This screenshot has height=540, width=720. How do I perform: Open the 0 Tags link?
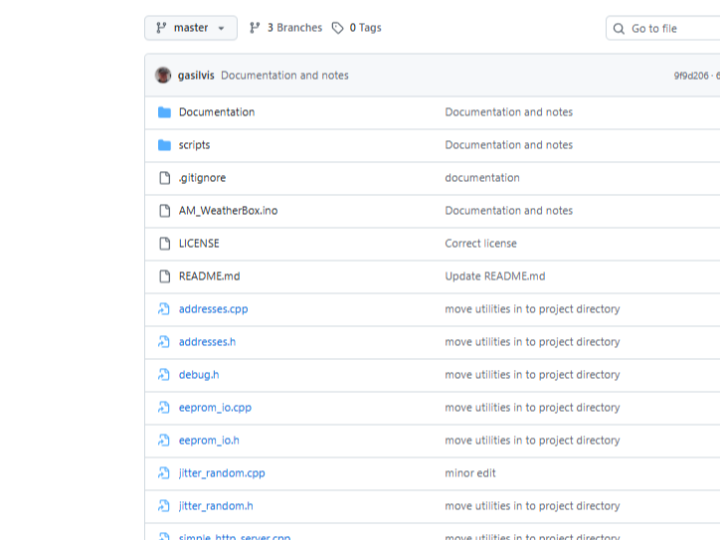pyautogui.click(x=357, y=28)
